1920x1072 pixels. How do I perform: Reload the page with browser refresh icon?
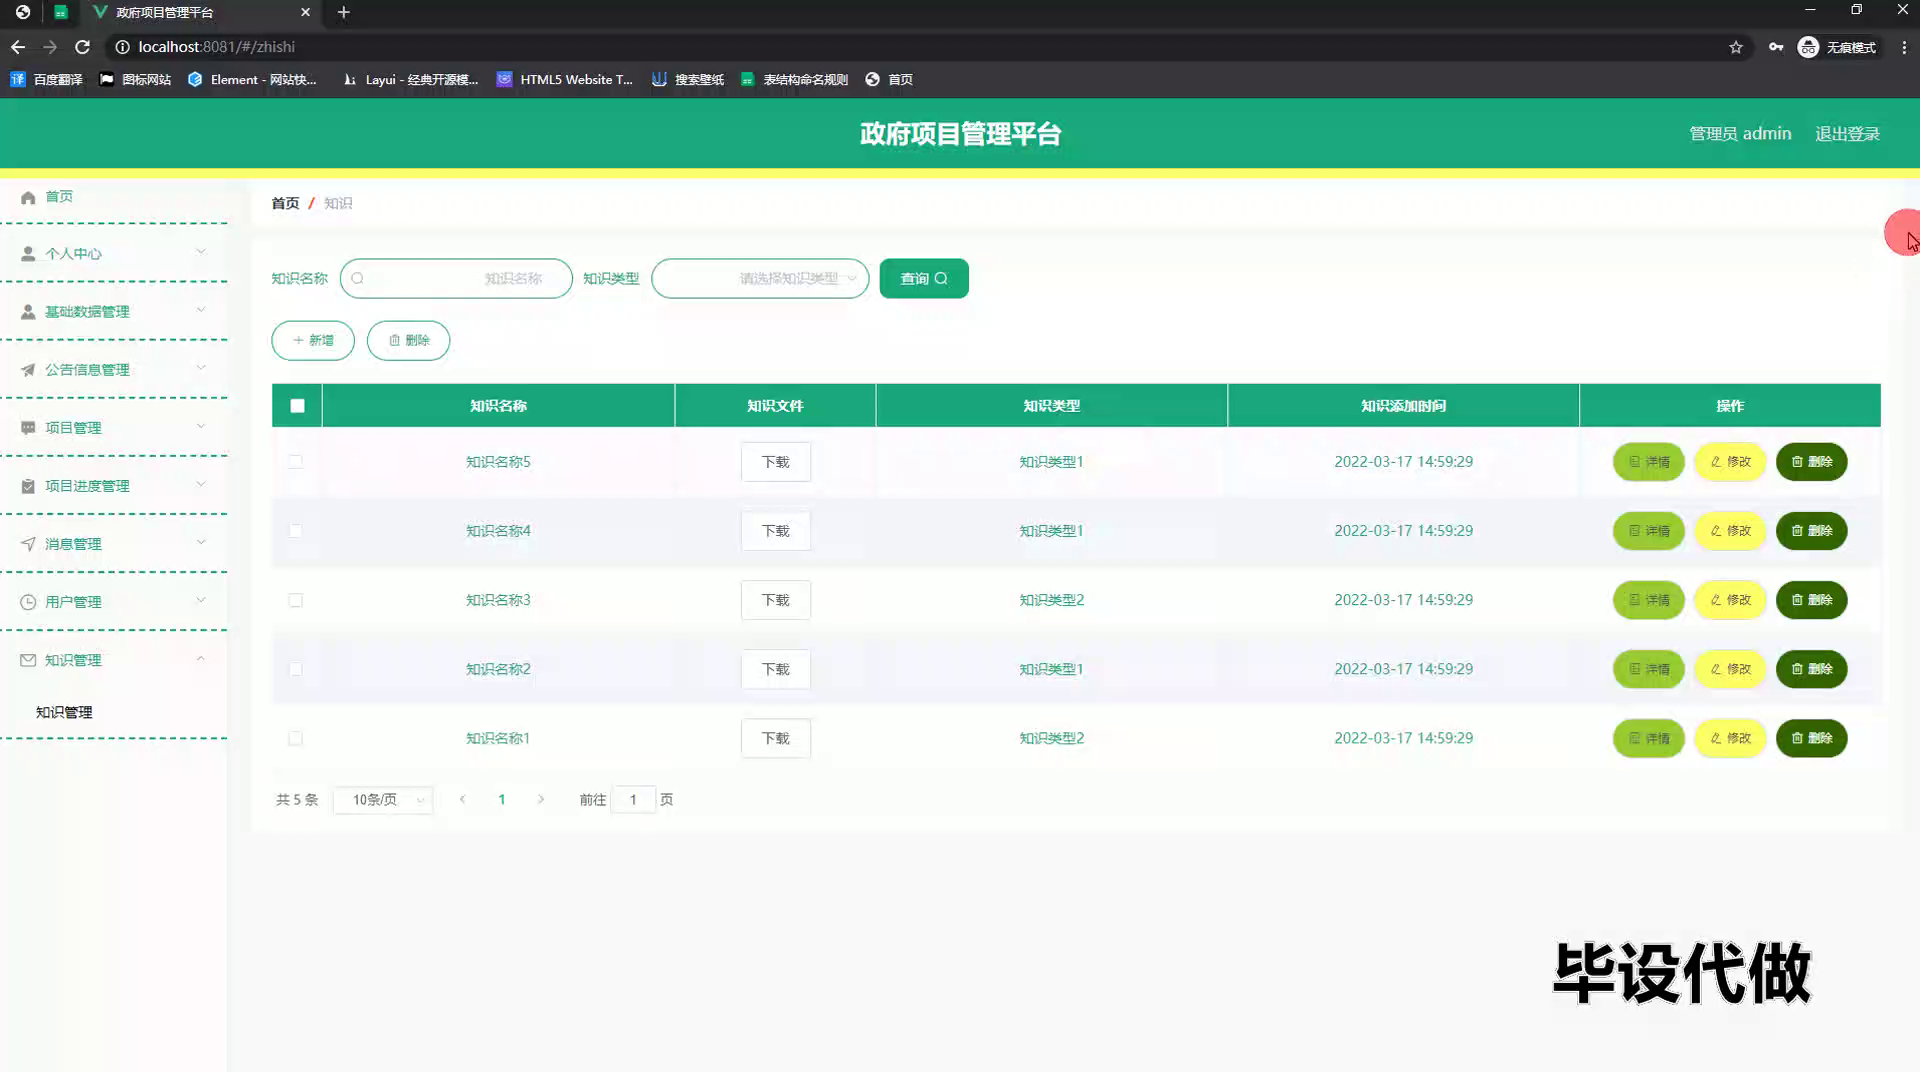click(83, 47)
